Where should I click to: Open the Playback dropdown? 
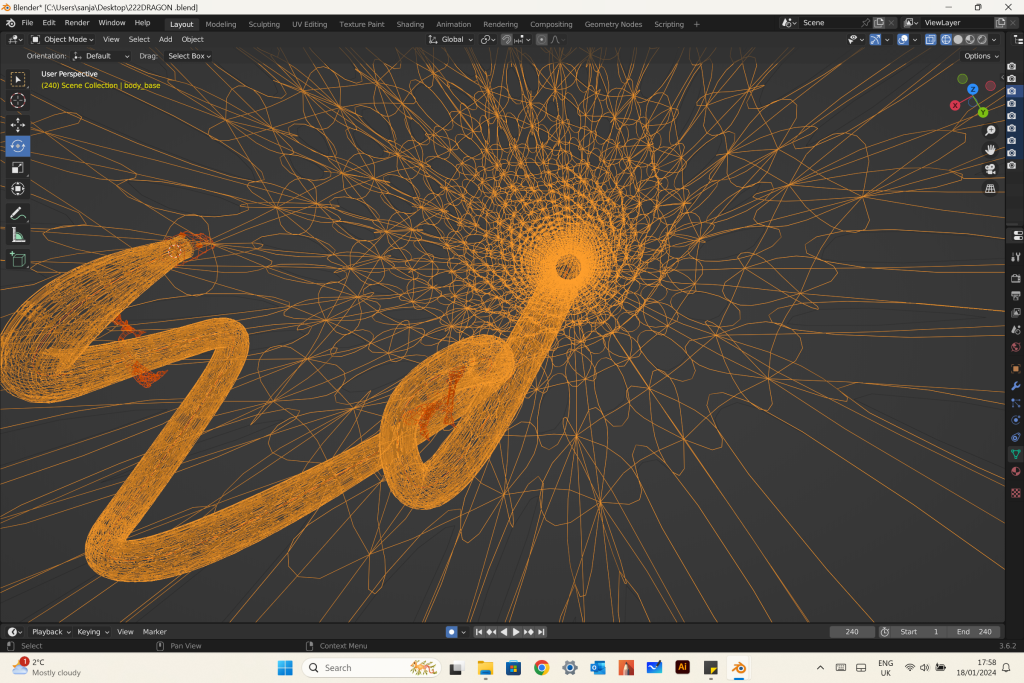51,632
